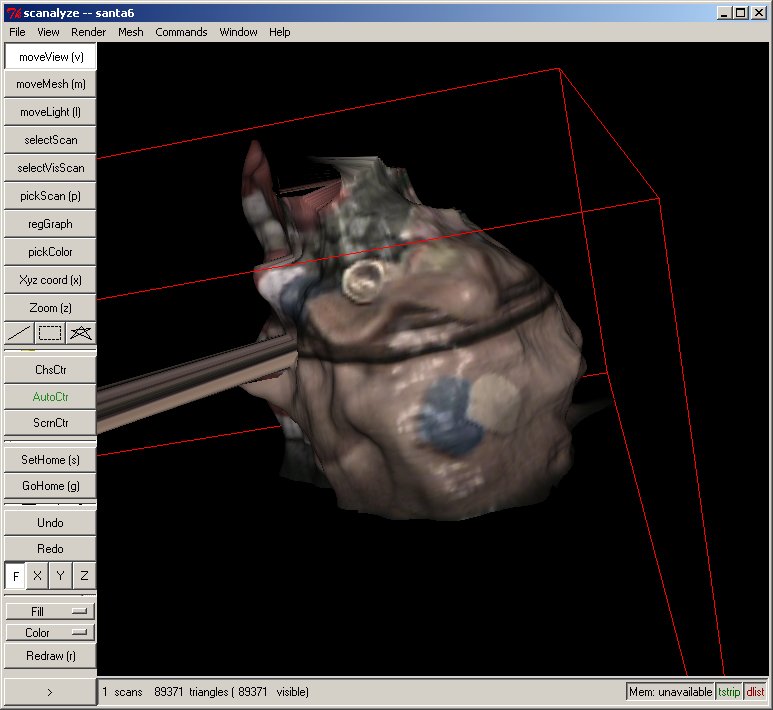Expand the side panel with > button
The width and height of the screenshot is (773, 710).
click(50, 692)
